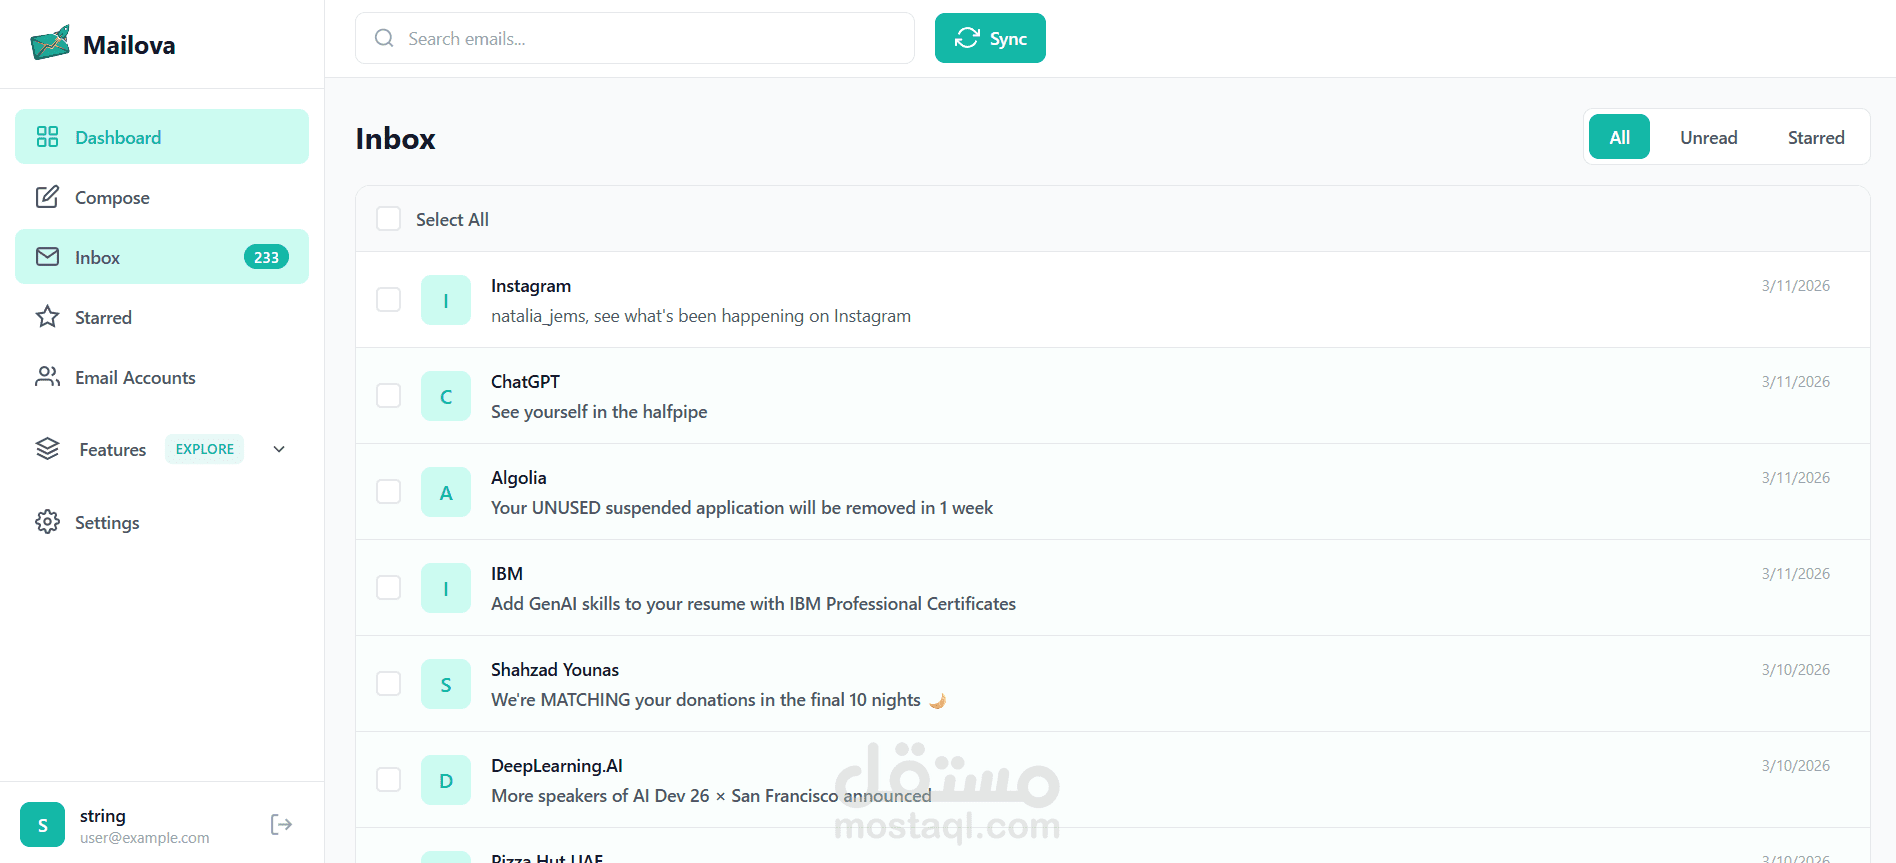Switch to the Unread filter tab
This screenshot has width=1896, height=863.
tap(1708, 137)
